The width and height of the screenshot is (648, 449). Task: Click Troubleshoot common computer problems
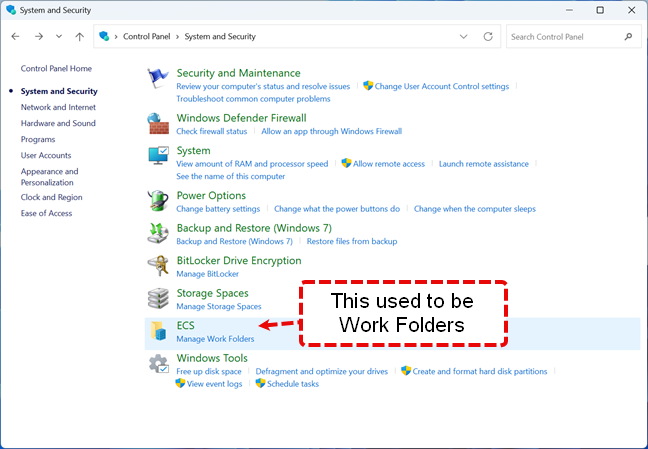tap(253, 99)
